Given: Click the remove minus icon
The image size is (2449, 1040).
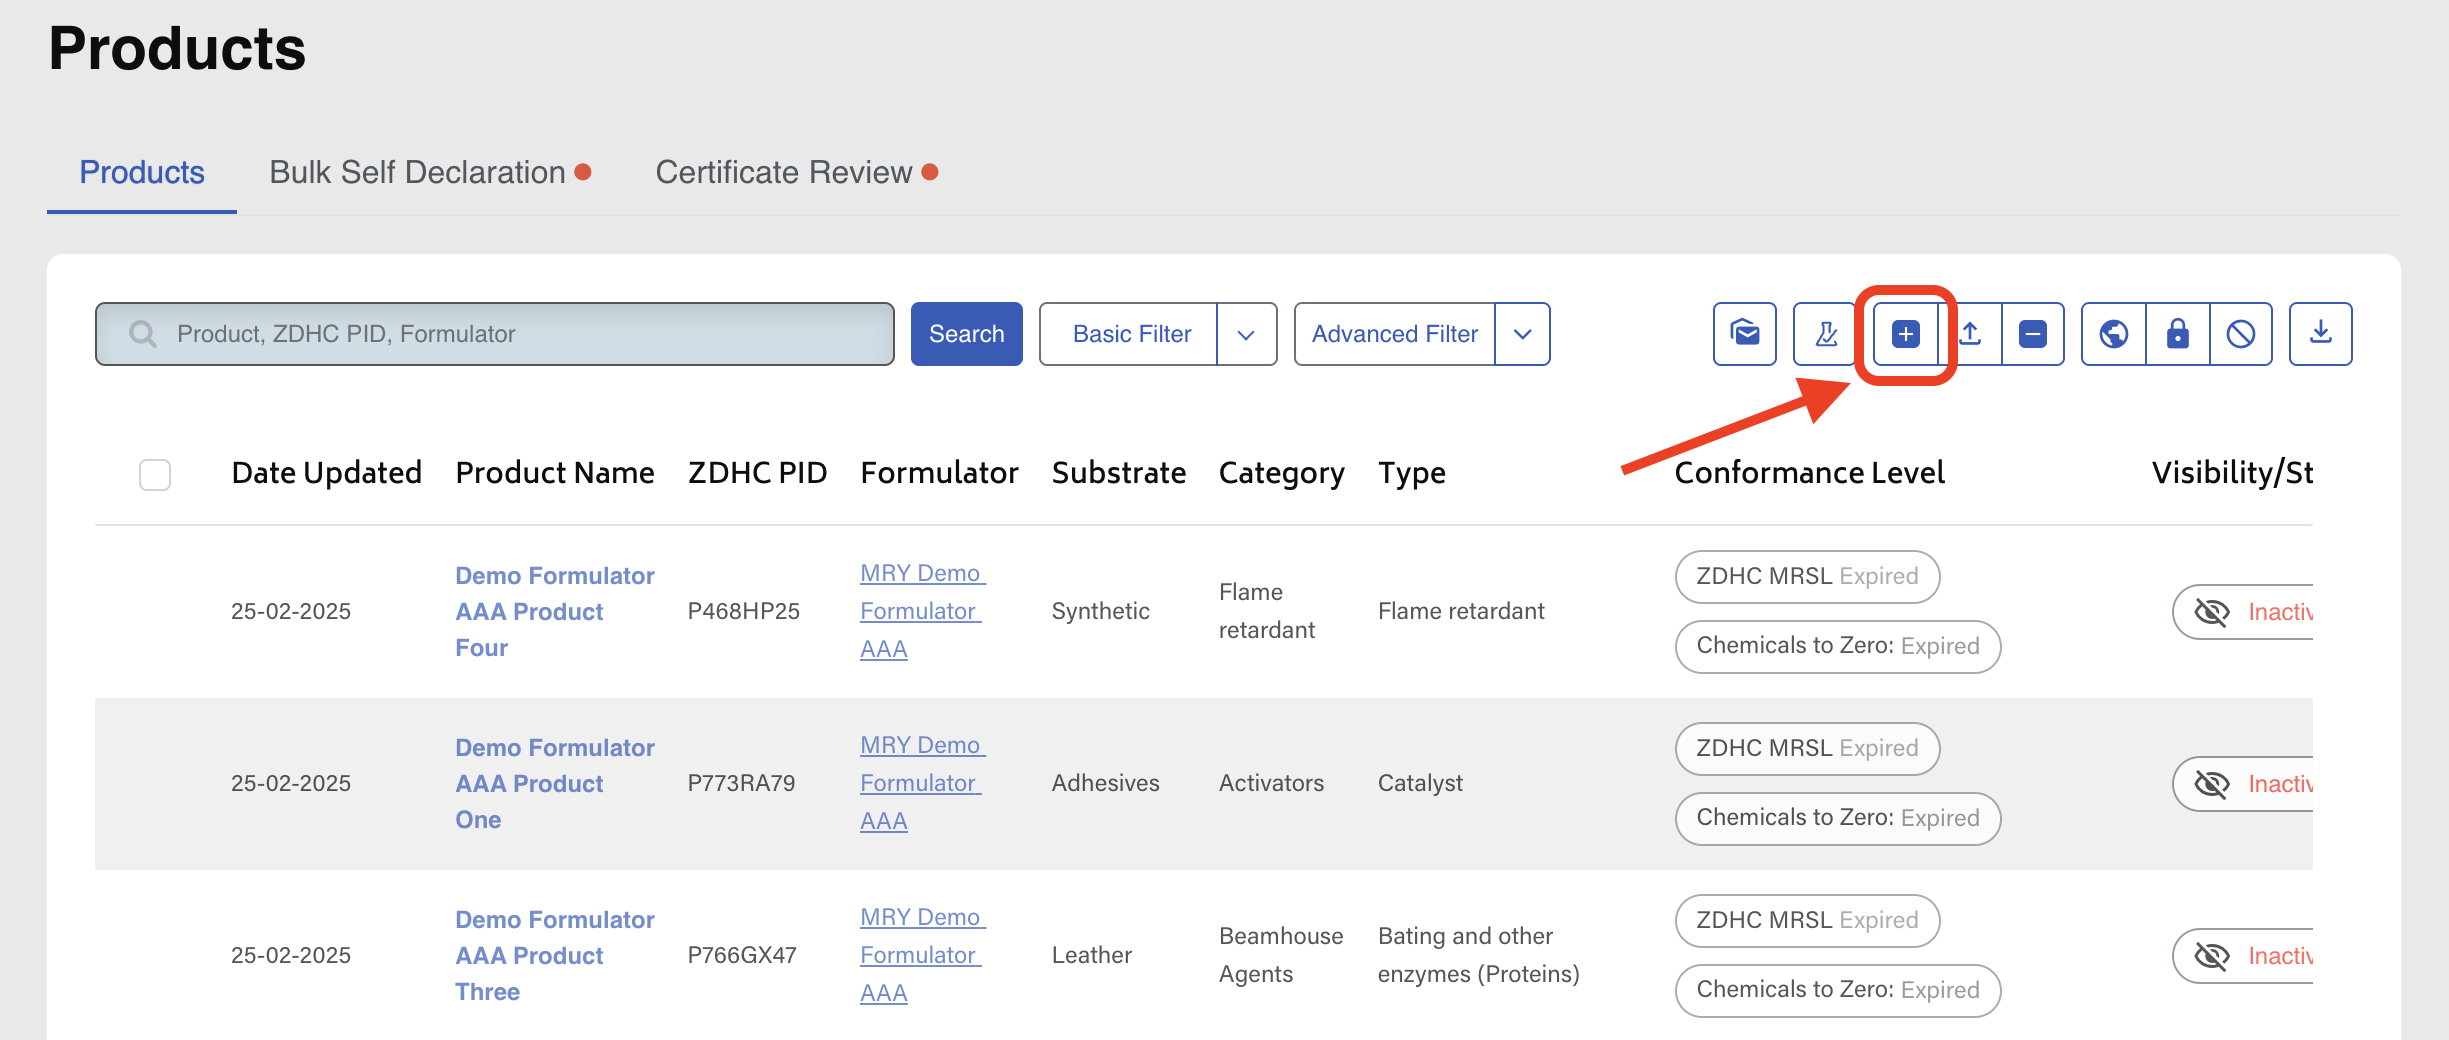Looking at the screenshot, I should click(2033, 334).
